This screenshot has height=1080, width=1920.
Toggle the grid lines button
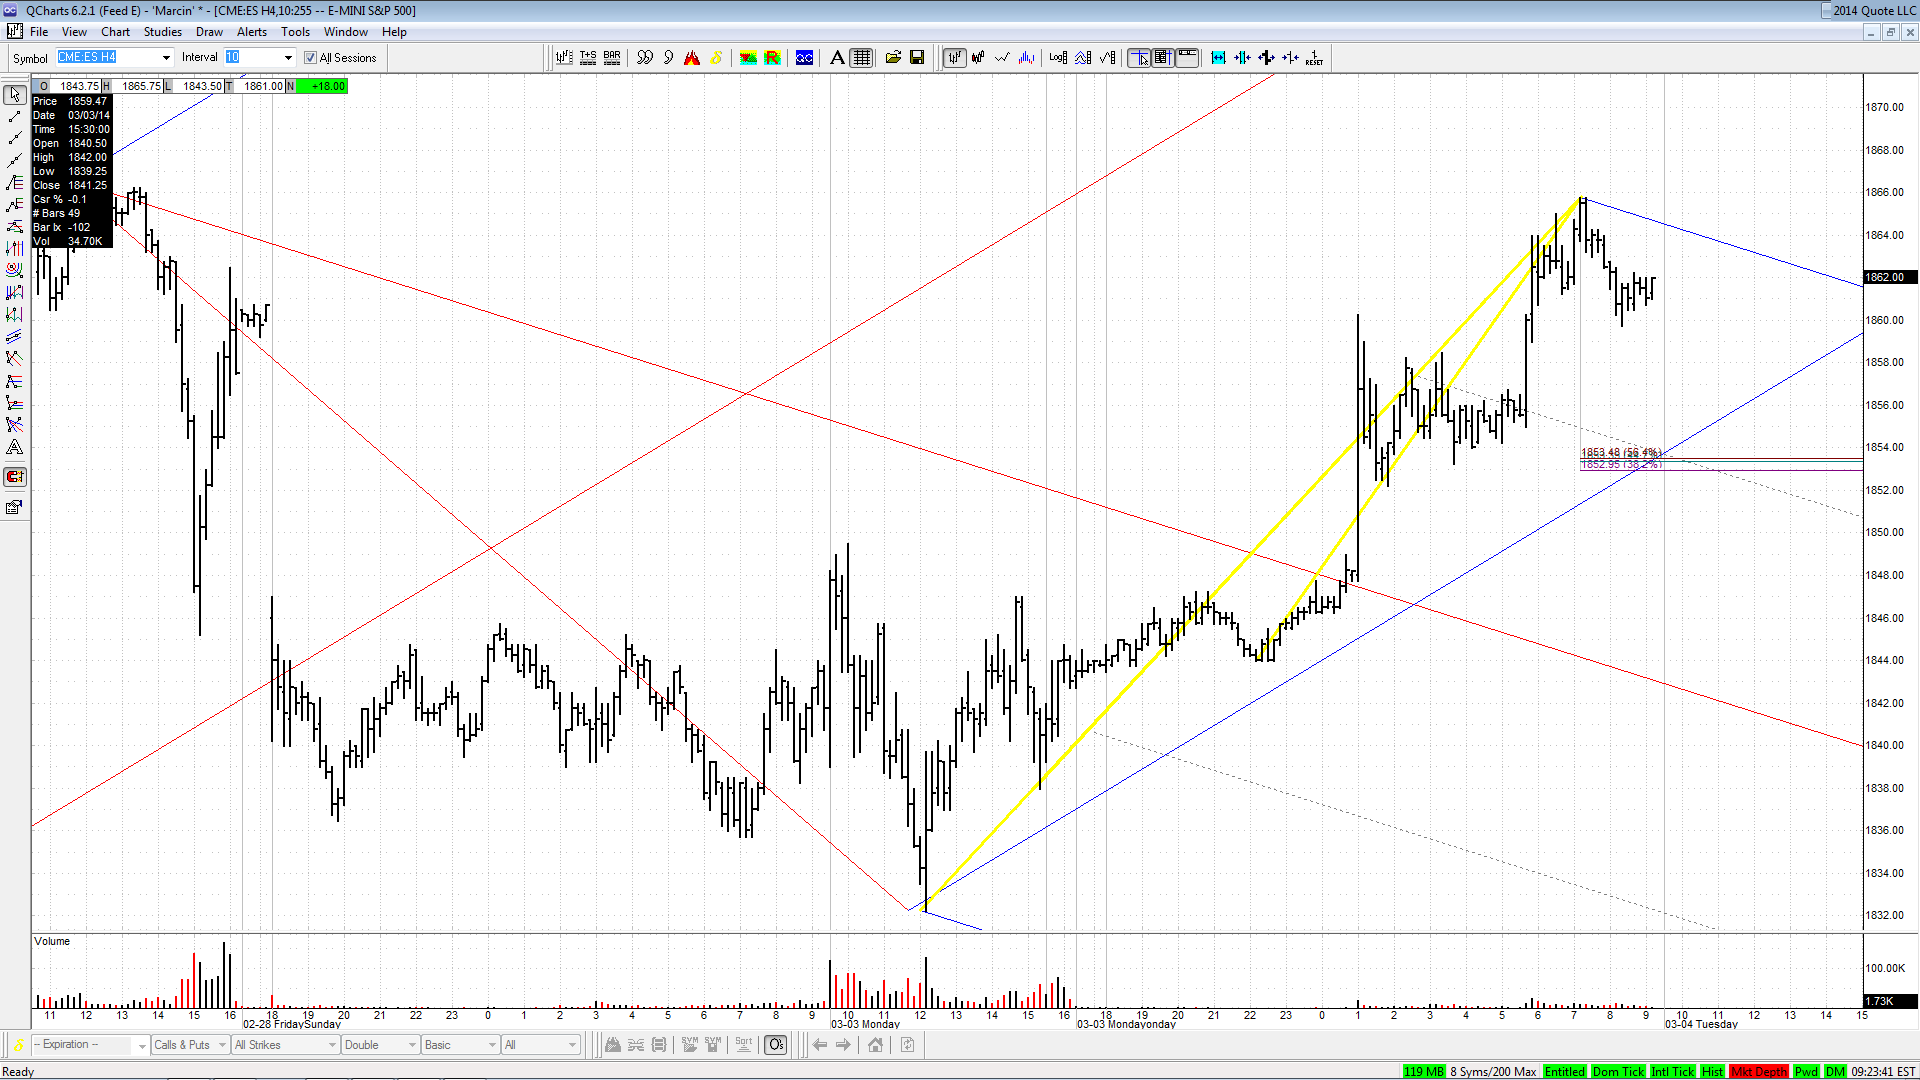(861, 58)
